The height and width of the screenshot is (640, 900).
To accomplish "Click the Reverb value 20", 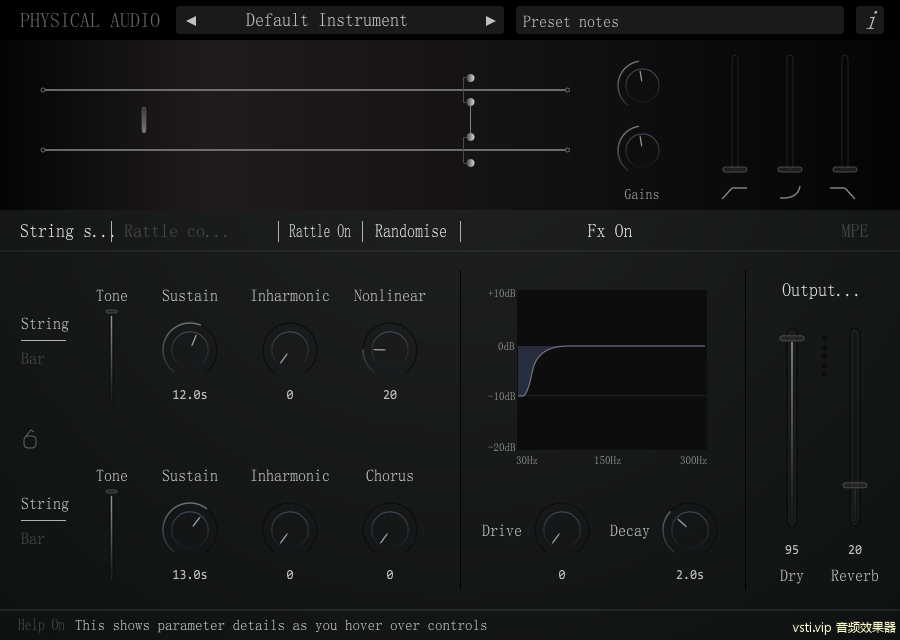I will pos(855,550).
